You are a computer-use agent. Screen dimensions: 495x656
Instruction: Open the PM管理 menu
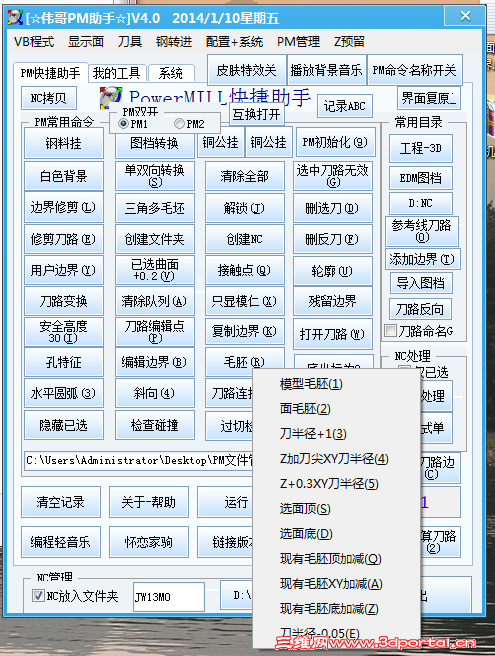pos(298,42)
